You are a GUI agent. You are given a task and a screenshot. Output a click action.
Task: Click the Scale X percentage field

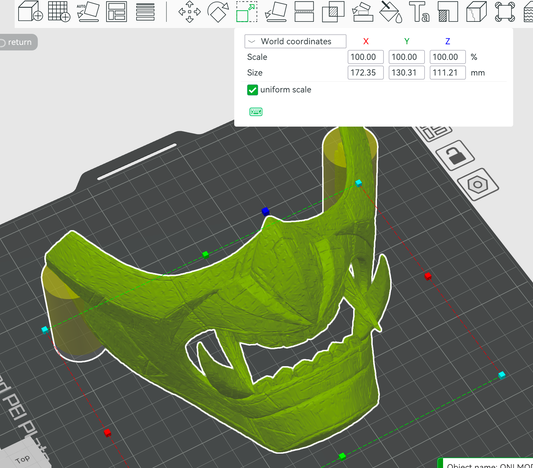click(365, 57)
